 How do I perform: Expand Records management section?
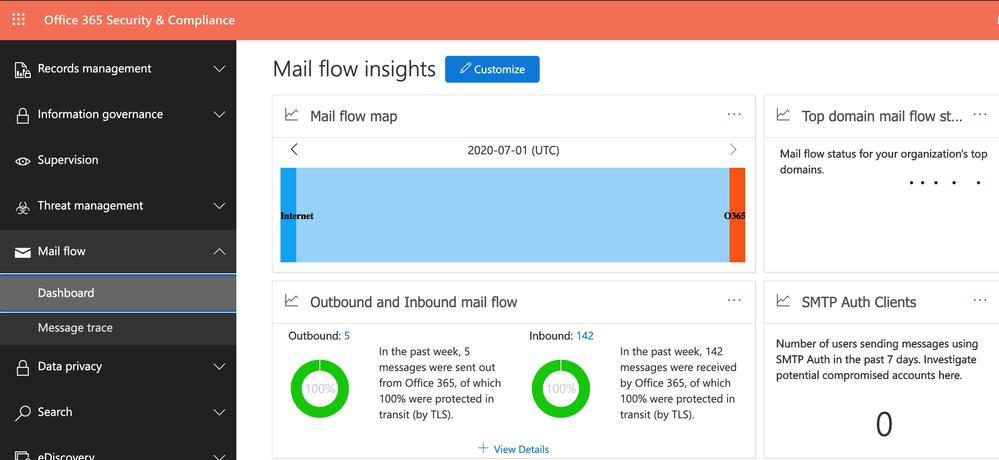coord(219,69)
